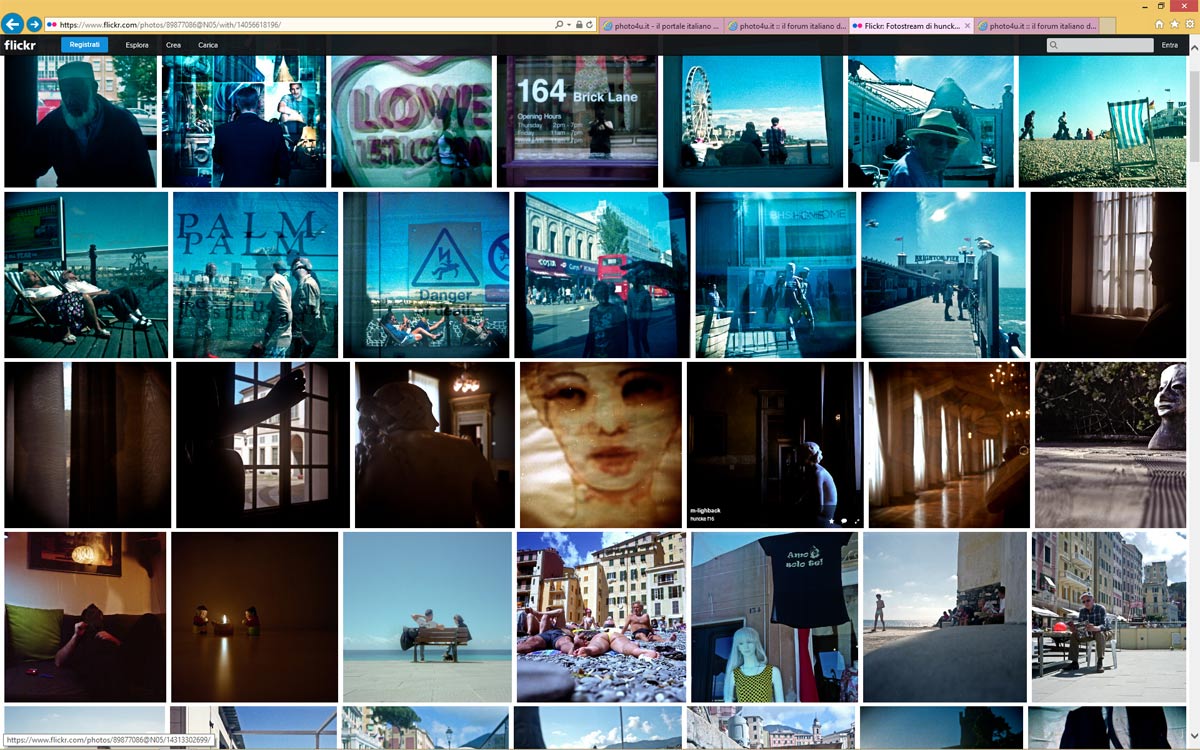Click the browser Back arrow button

13,24
